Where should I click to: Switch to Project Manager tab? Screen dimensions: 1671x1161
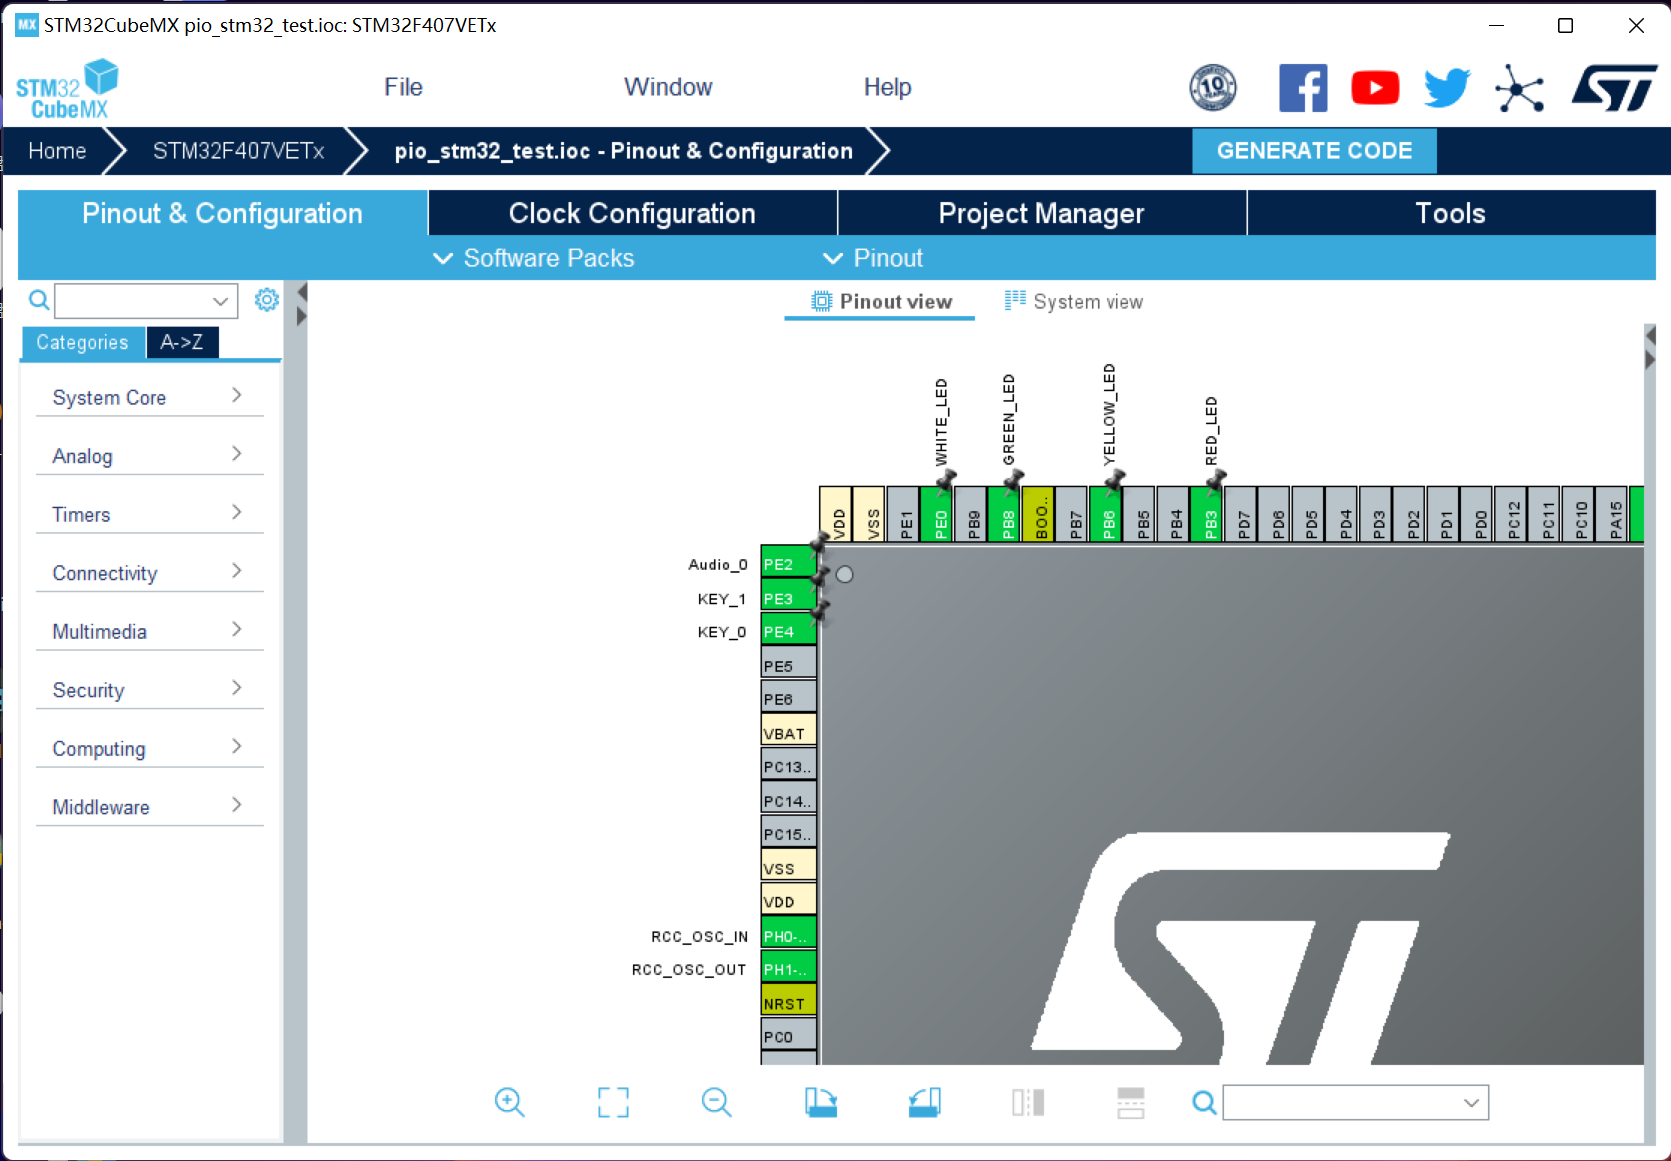coord(1041,213)
